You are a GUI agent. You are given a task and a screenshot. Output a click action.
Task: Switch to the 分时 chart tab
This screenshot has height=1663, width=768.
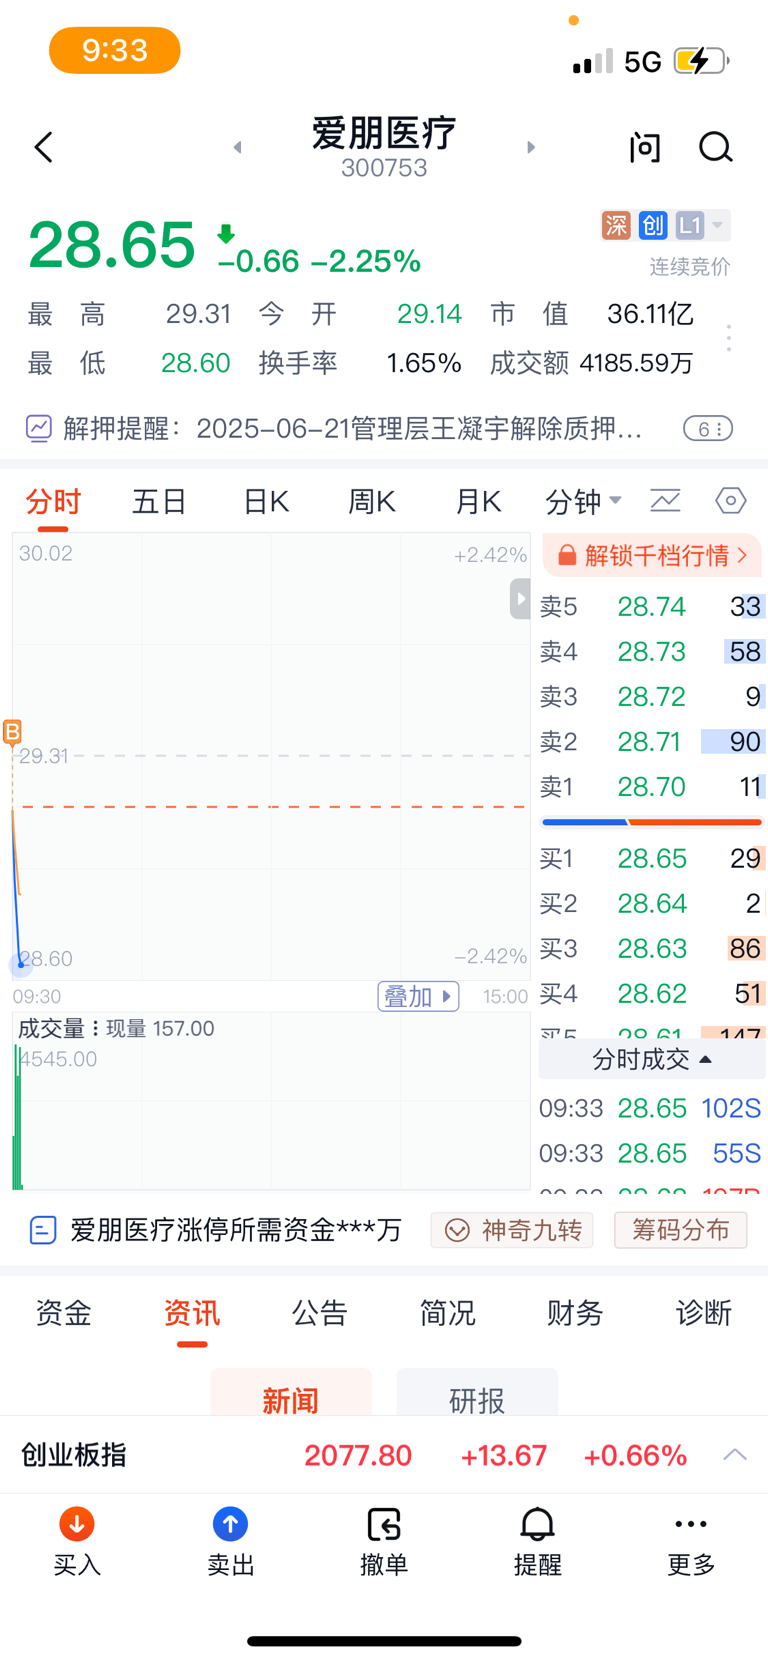[x=53, y=501]
